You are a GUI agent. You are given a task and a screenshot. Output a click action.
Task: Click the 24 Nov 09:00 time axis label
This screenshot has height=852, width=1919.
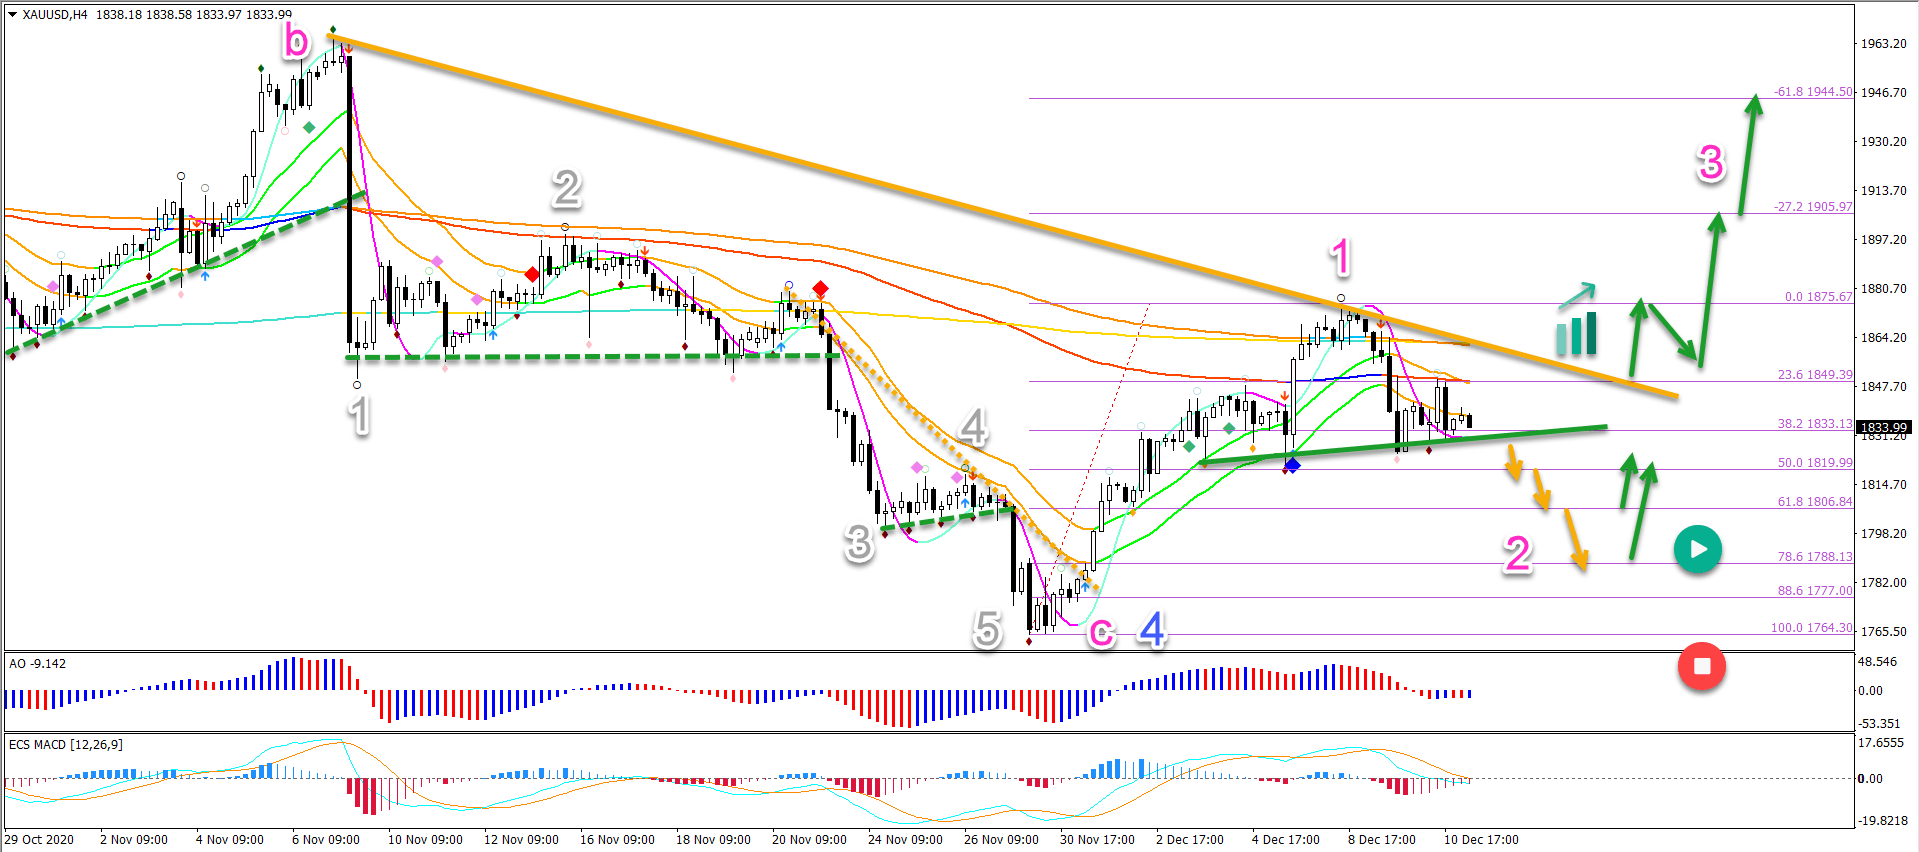coord(905,840)
